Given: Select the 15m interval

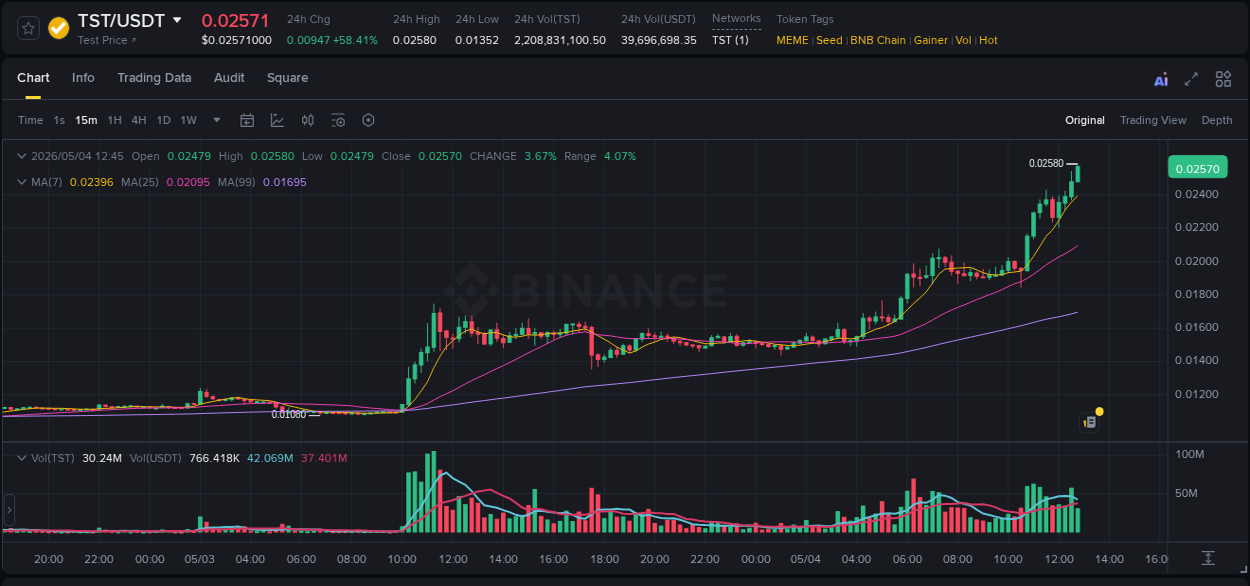Looking at the screenshot, I should (87, 120).
